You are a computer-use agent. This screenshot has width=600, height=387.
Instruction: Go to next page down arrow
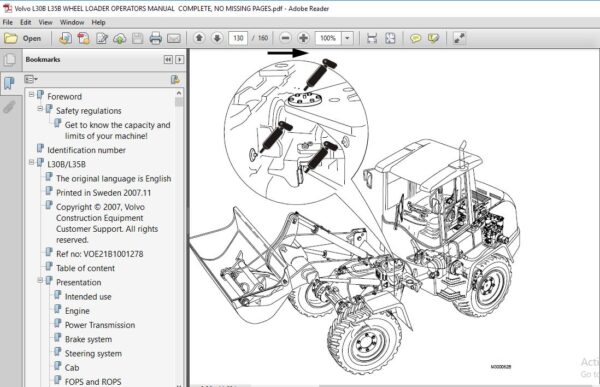coord(217,38)
